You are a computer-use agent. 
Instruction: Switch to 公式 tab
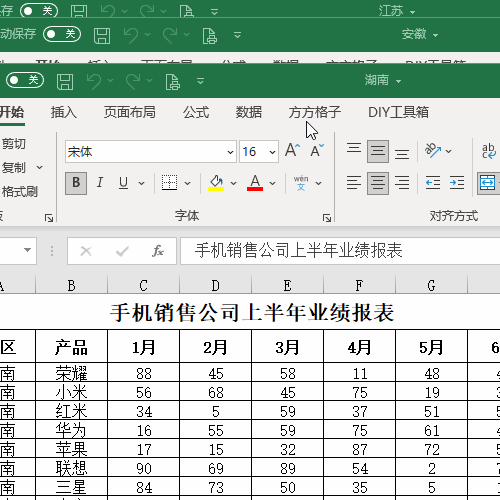pos(196,112)
